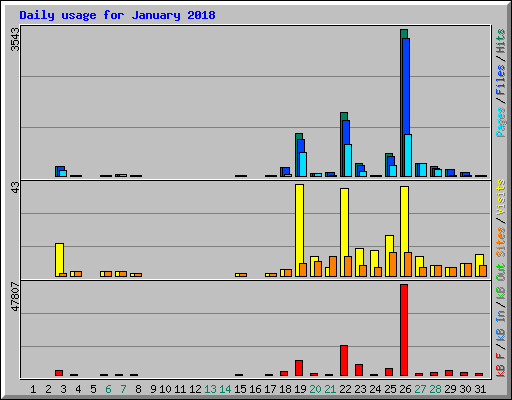Click day 24 on the x-axis
Viewport: 512px width, 400px height.
point(375,389)
